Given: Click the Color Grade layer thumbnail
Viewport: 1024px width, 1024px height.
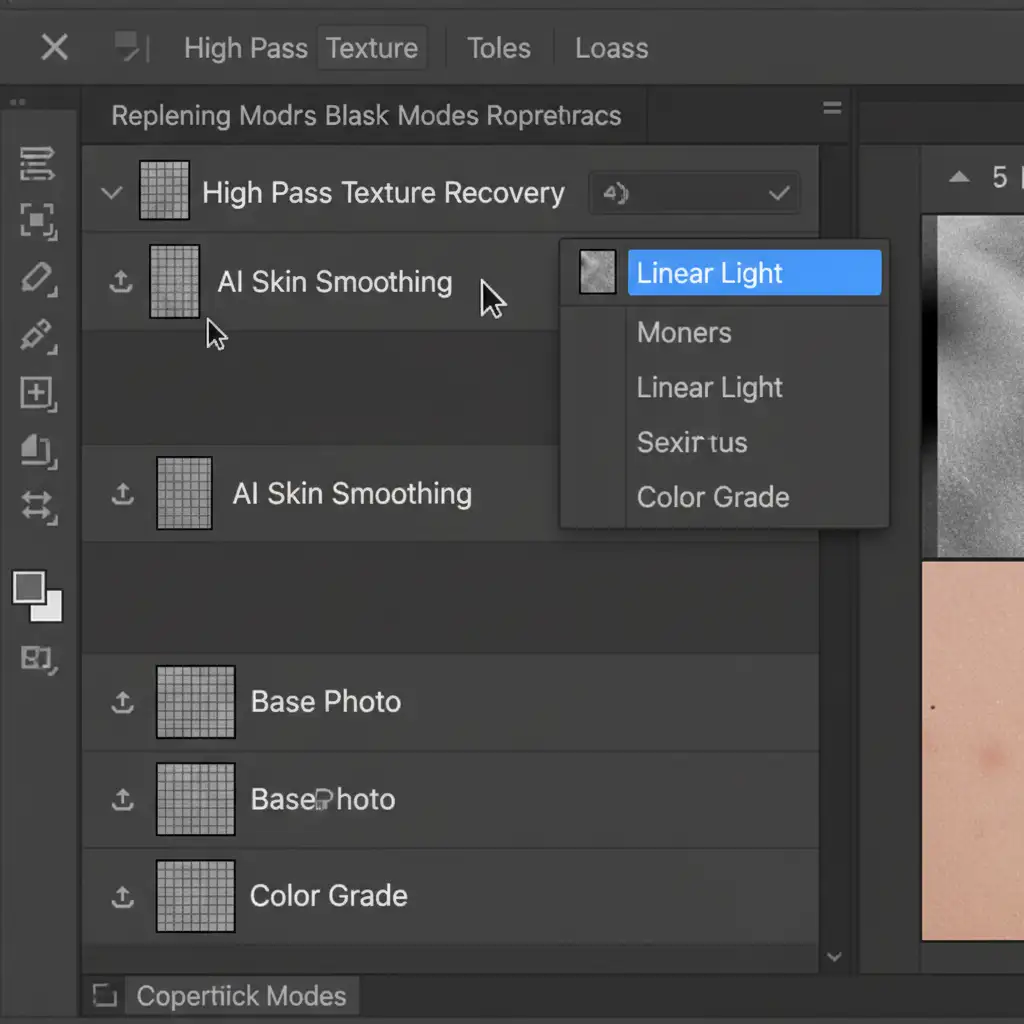Looking at the screenshot, I should 196,896.
